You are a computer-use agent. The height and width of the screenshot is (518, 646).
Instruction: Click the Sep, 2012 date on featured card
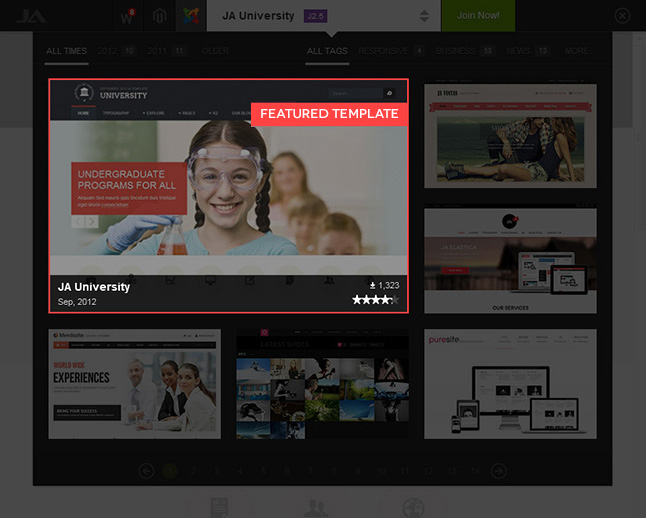77,302
